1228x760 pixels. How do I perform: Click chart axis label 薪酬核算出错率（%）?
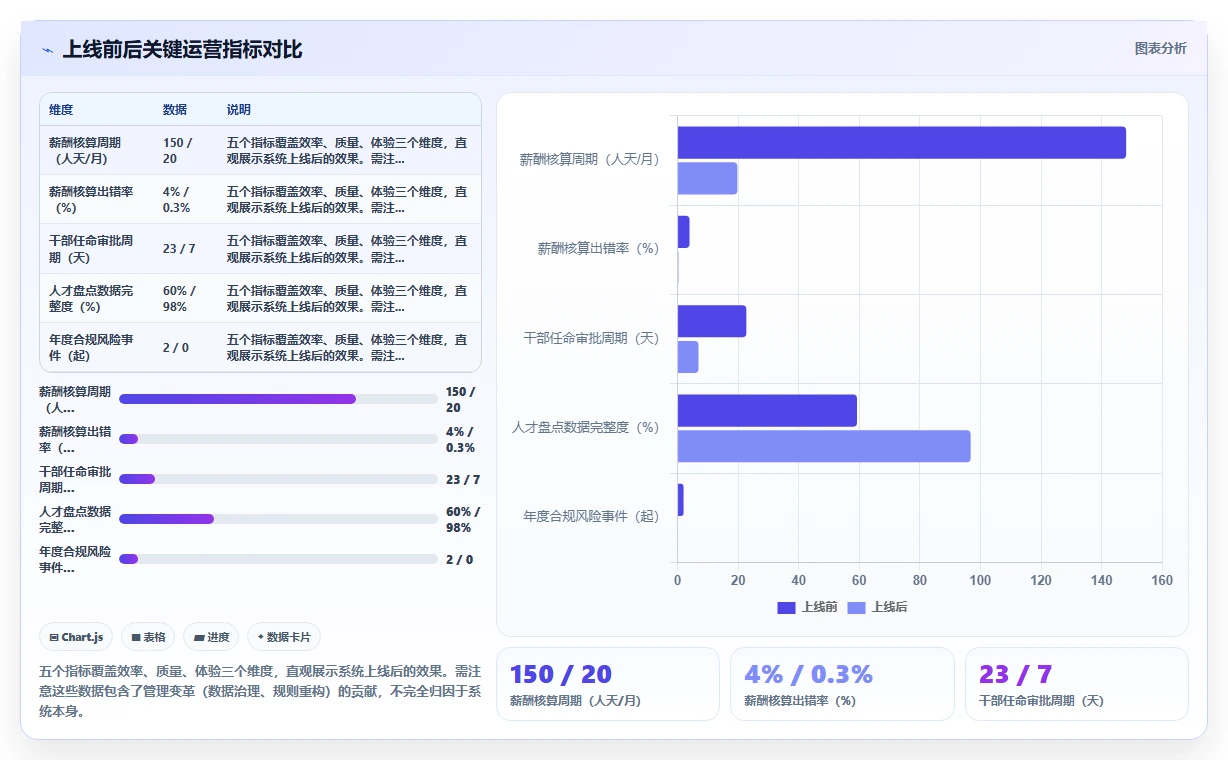click(598, 248)
